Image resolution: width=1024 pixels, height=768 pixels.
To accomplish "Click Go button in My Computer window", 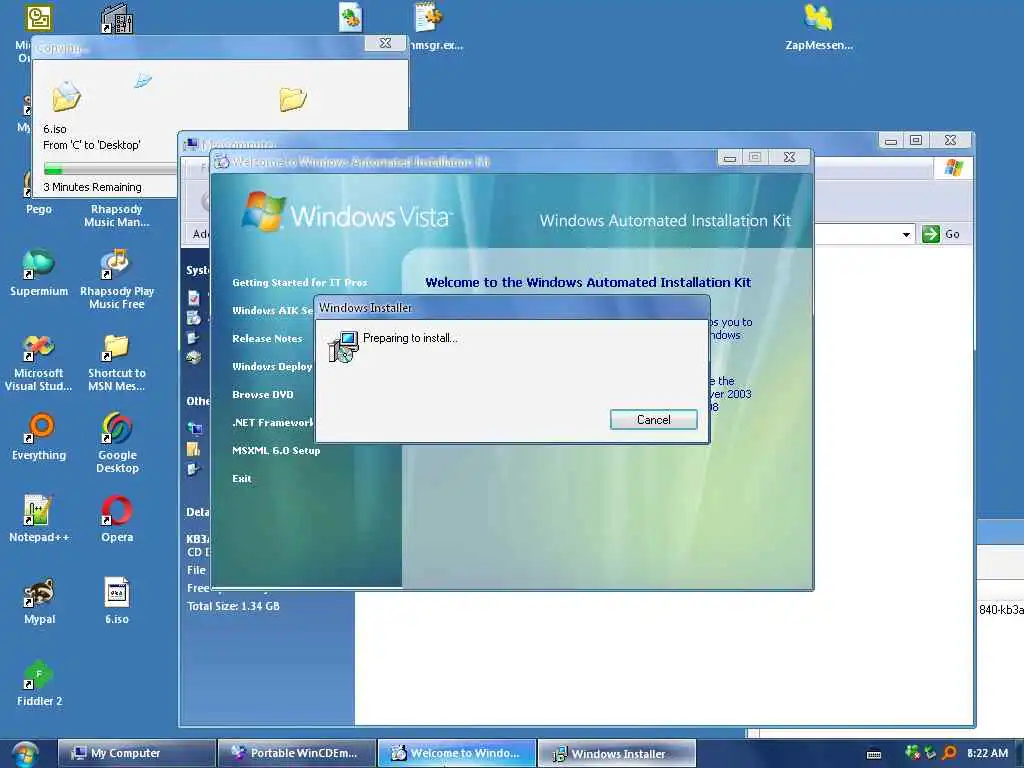I will pos(941,234).
